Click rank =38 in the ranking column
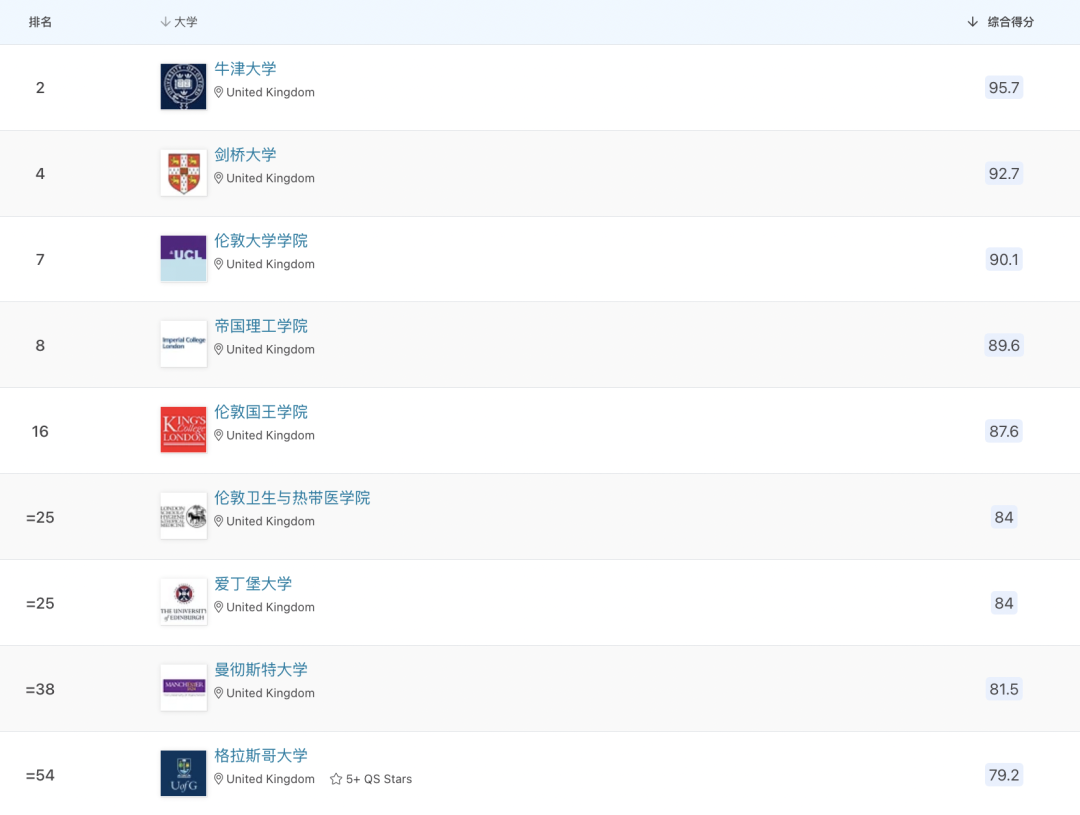 (x=40, y=689)
